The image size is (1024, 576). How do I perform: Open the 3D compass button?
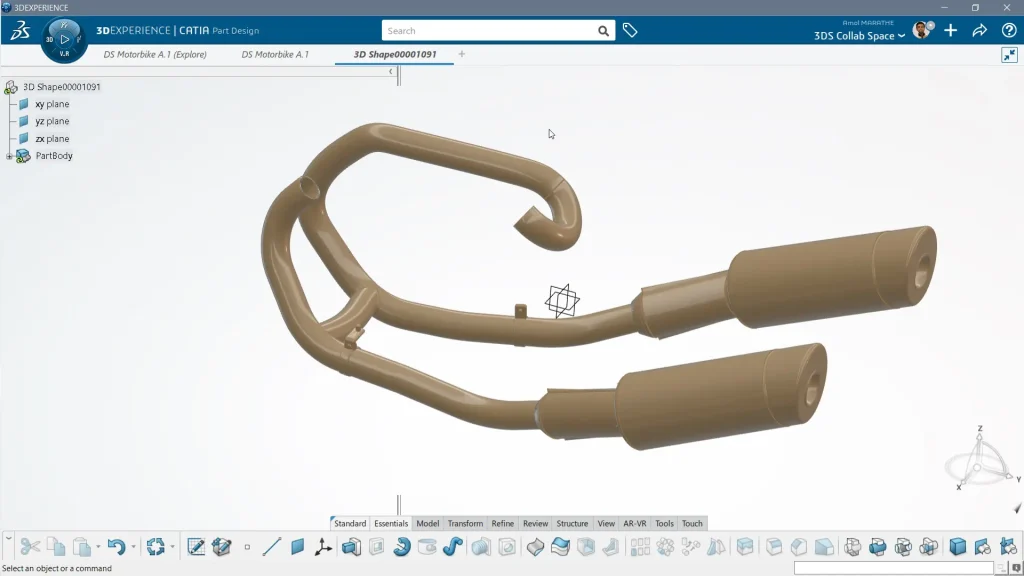[65, 39]
